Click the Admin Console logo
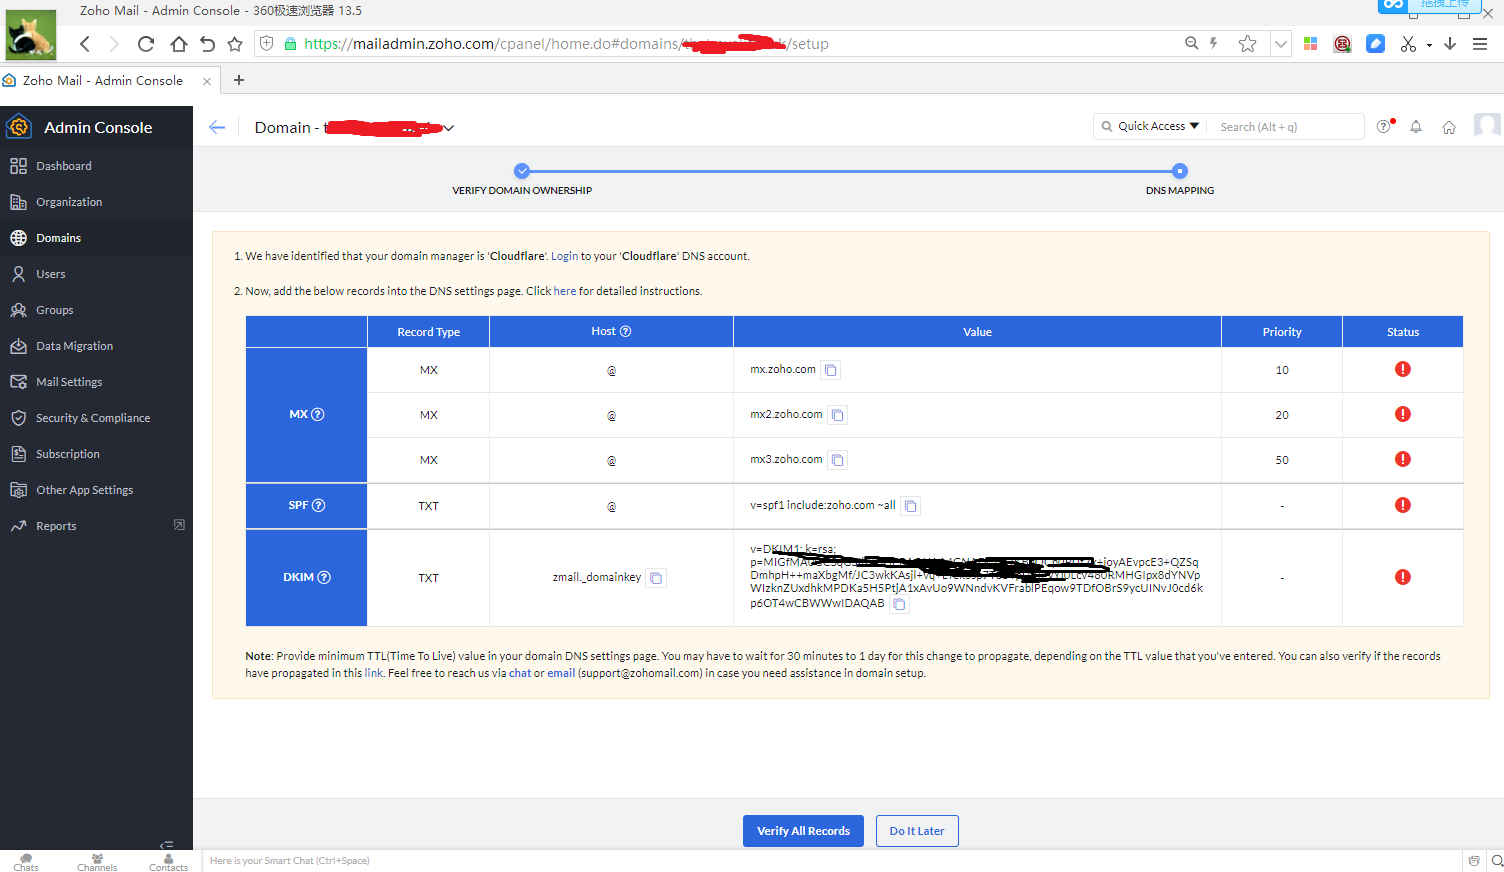1504x872 pixels. tap(19, 127)
